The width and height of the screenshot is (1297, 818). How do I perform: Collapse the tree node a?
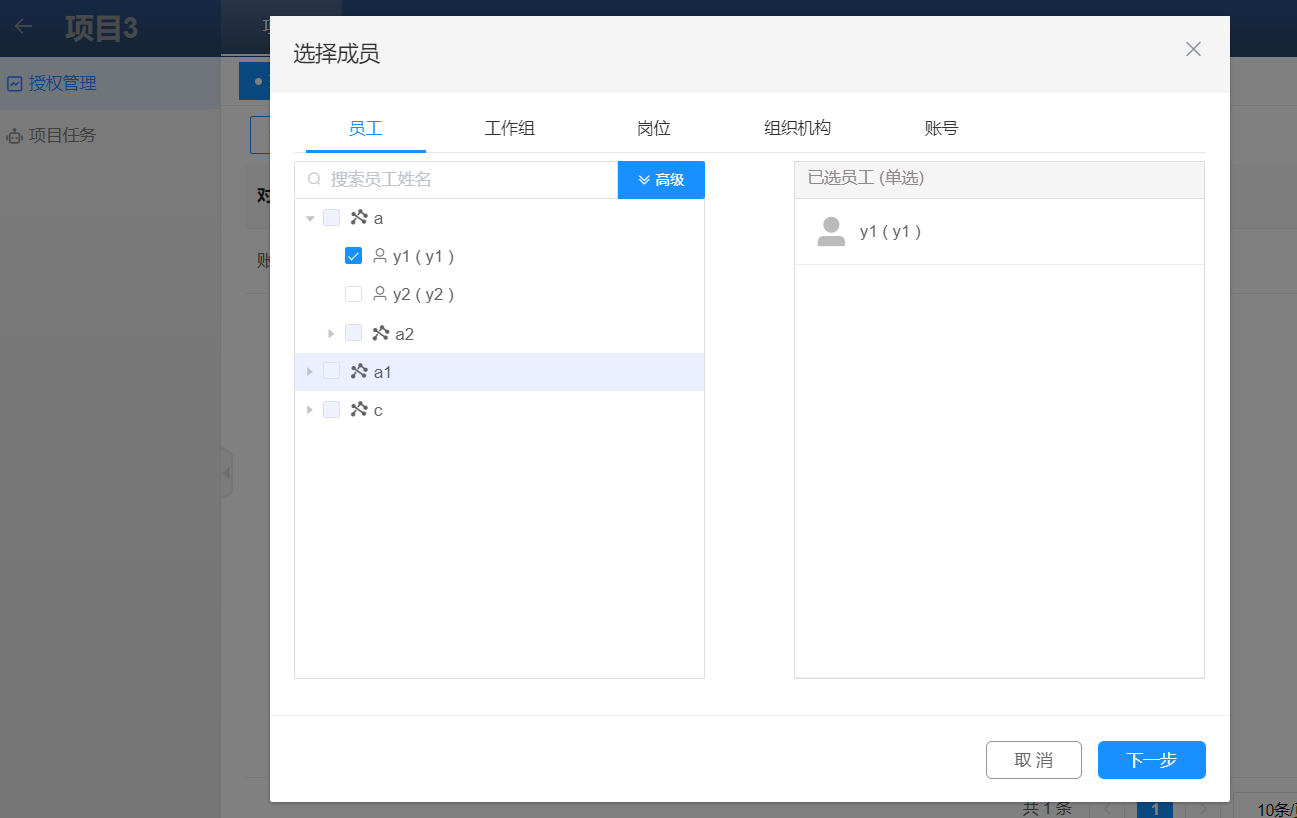click(x=310, y=218)
